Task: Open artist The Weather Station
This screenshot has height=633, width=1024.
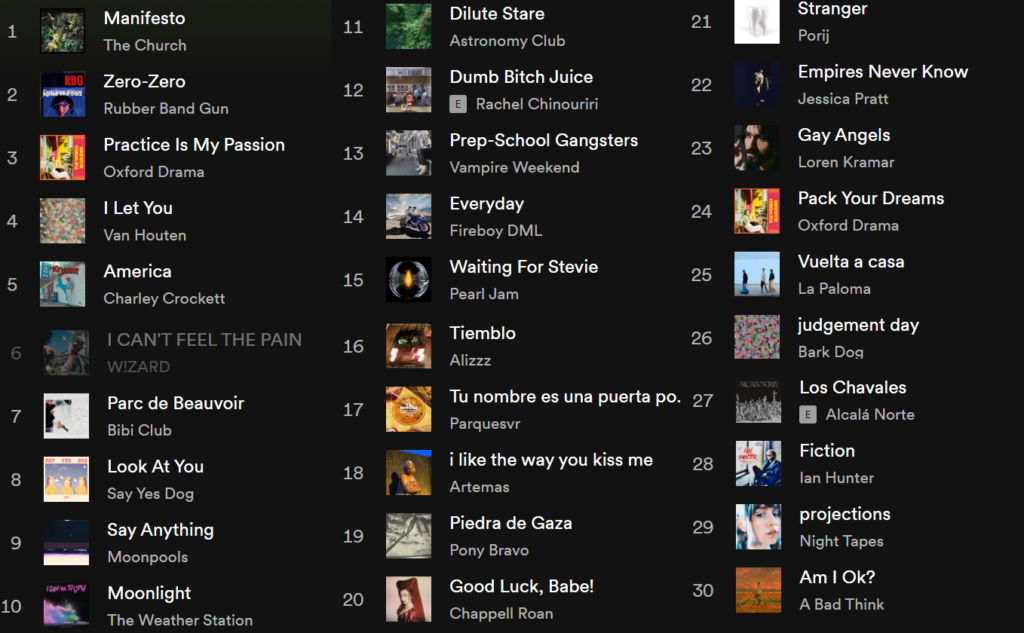Action: [x=180, y=620]
